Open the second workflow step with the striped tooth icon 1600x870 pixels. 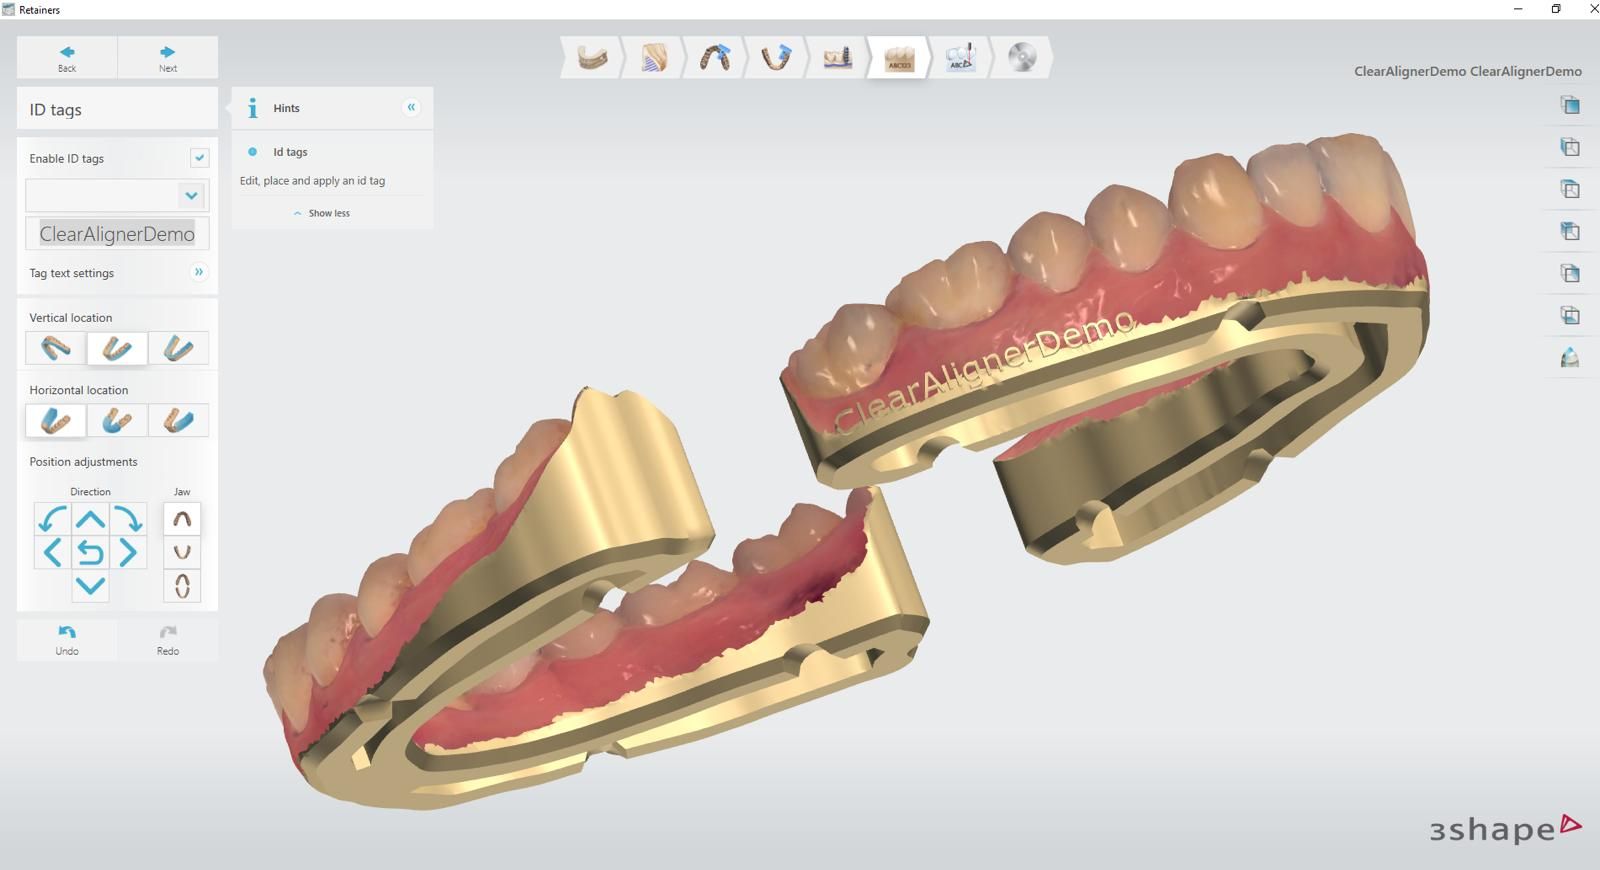point(653,58)
